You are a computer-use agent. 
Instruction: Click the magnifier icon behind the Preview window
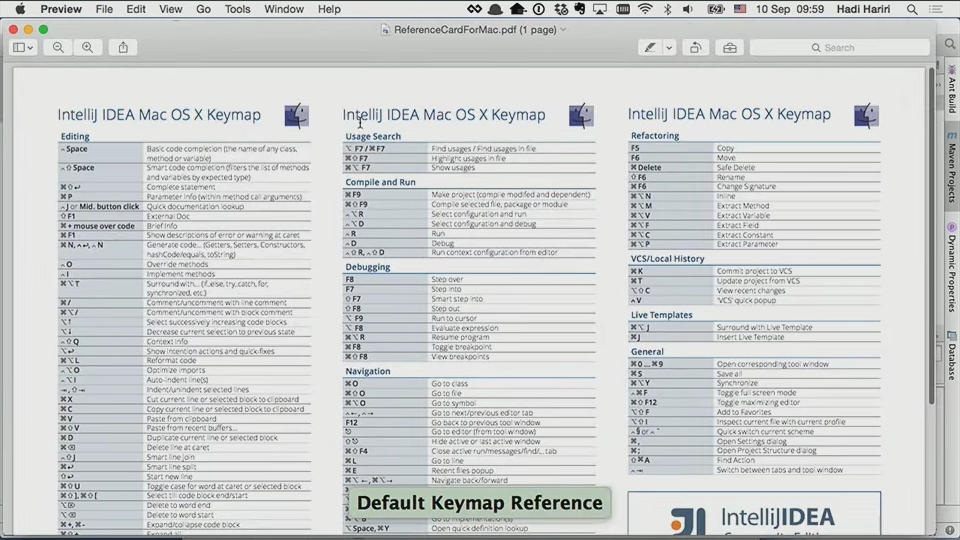[950, 43]
